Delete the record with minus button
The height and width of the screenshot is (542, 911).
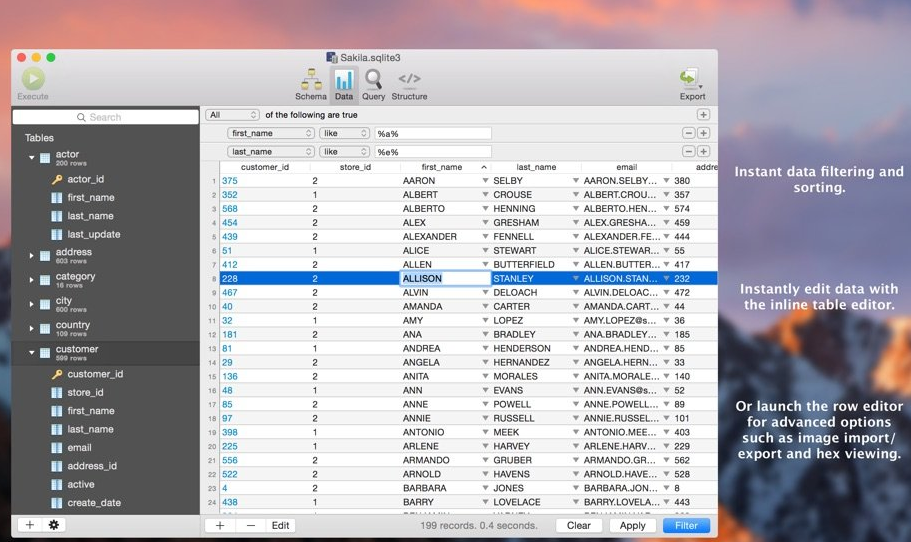pos(250,525)
